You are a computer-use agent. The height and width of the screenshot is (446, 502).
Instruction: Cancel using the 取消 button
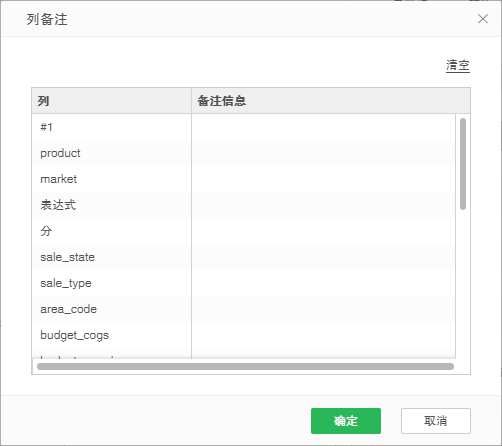coord(436,421)
